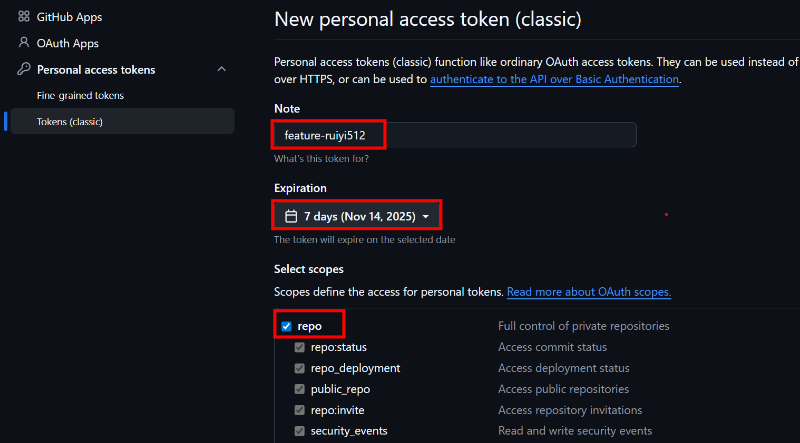Click the GitHub Apps grid icon
Image resolution: width=800 pixels, height=443 pixels.
24,17
